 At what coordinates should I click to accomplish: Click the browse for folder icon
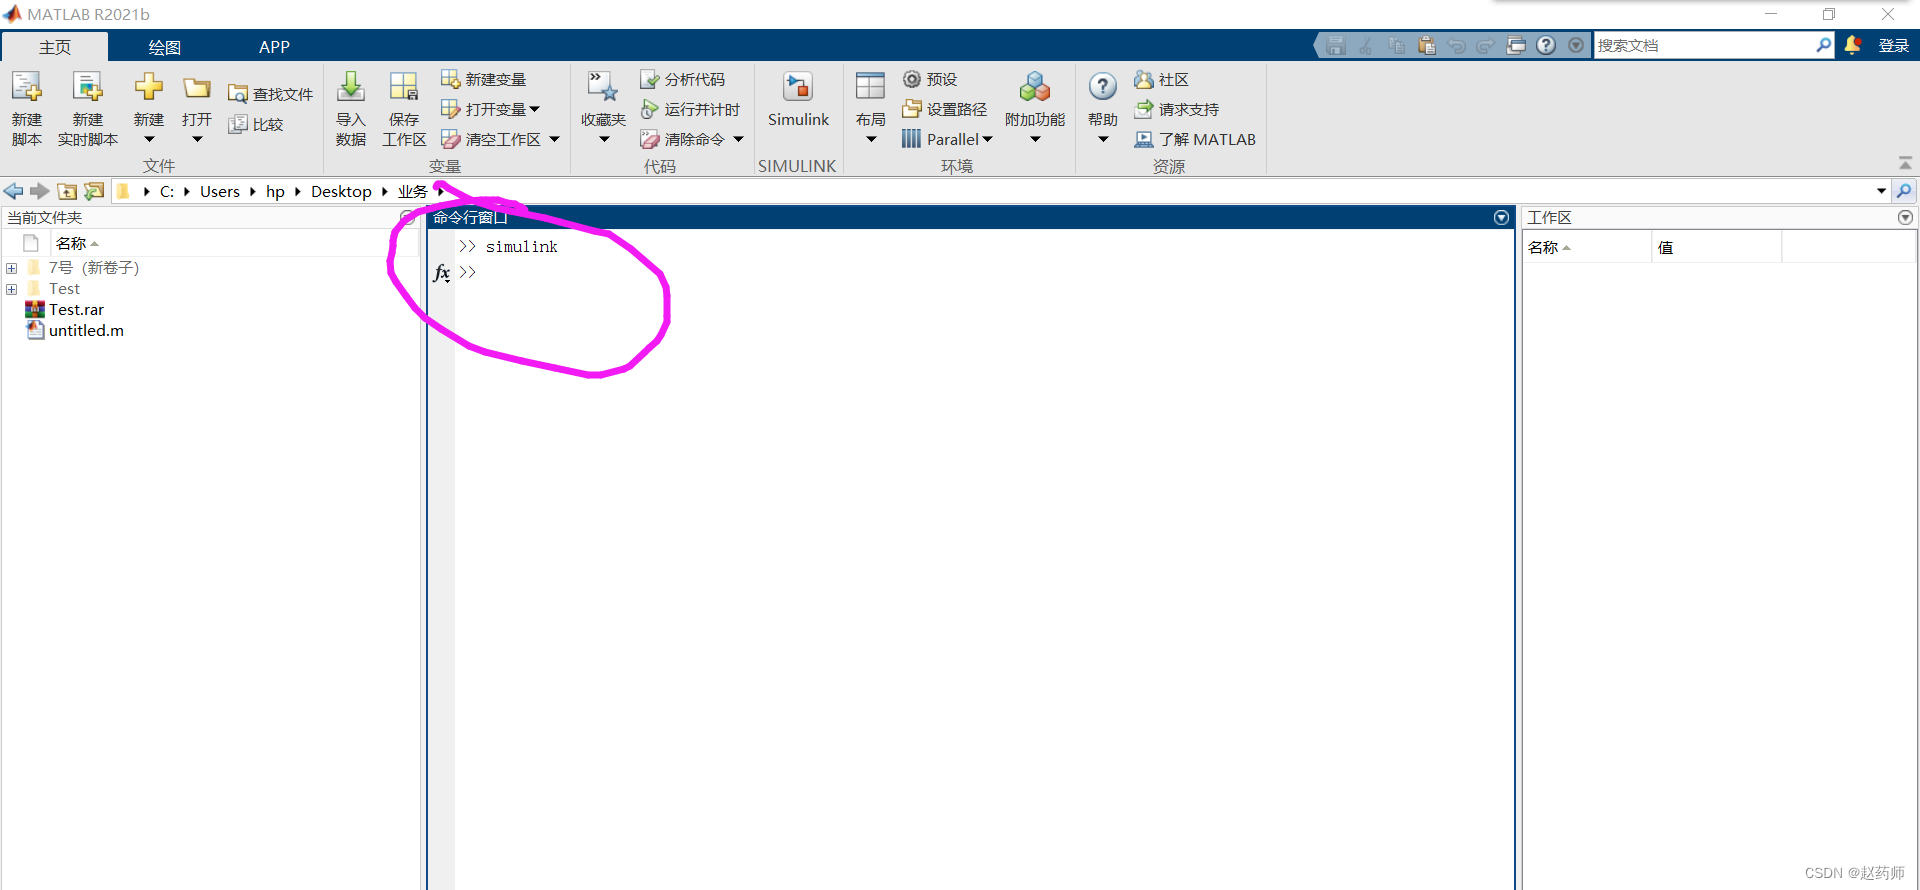click(94, 191)
